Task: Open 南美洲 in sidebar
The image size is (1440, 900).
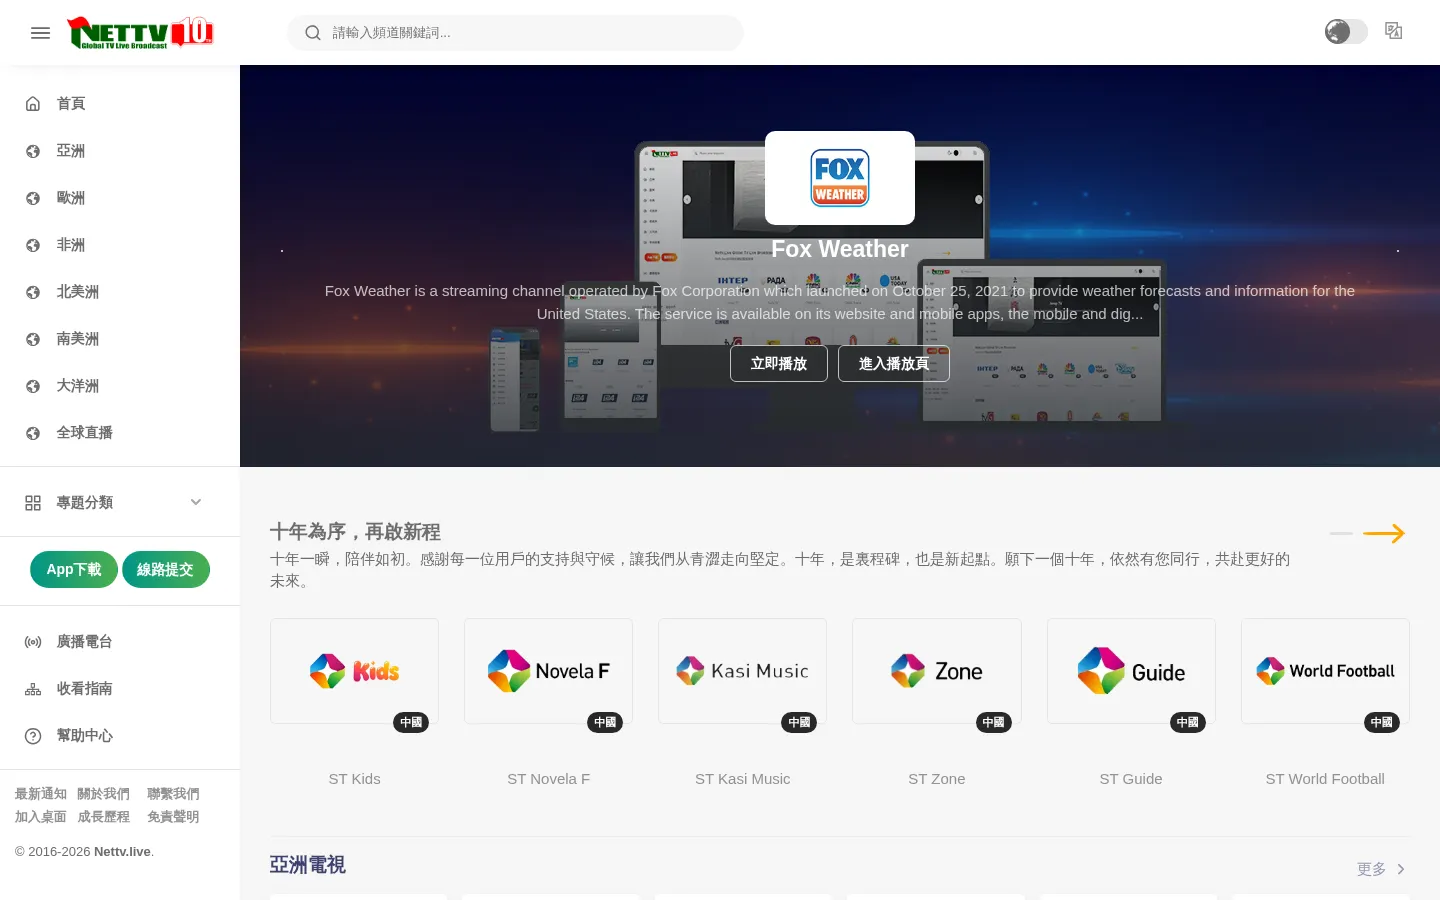Action: click(78, 339)
